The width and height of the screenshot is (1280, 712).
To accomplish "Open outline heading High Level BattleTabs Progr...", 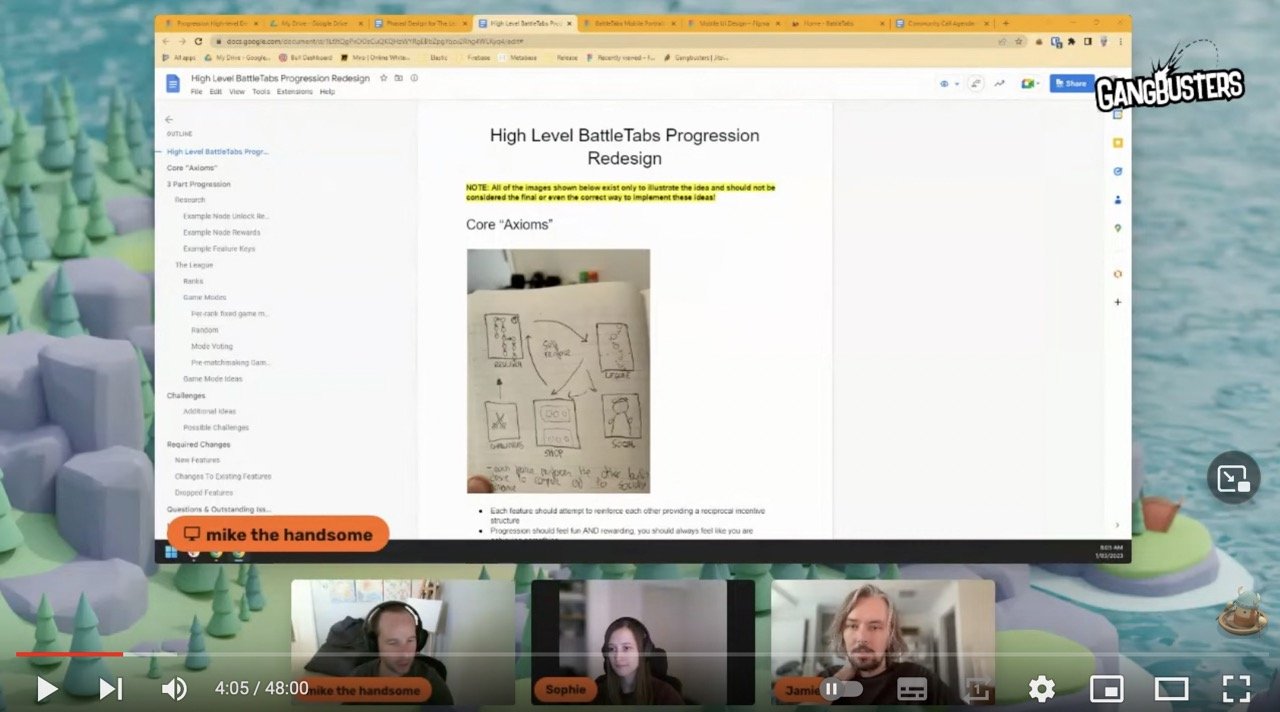I will click(218, 152).
